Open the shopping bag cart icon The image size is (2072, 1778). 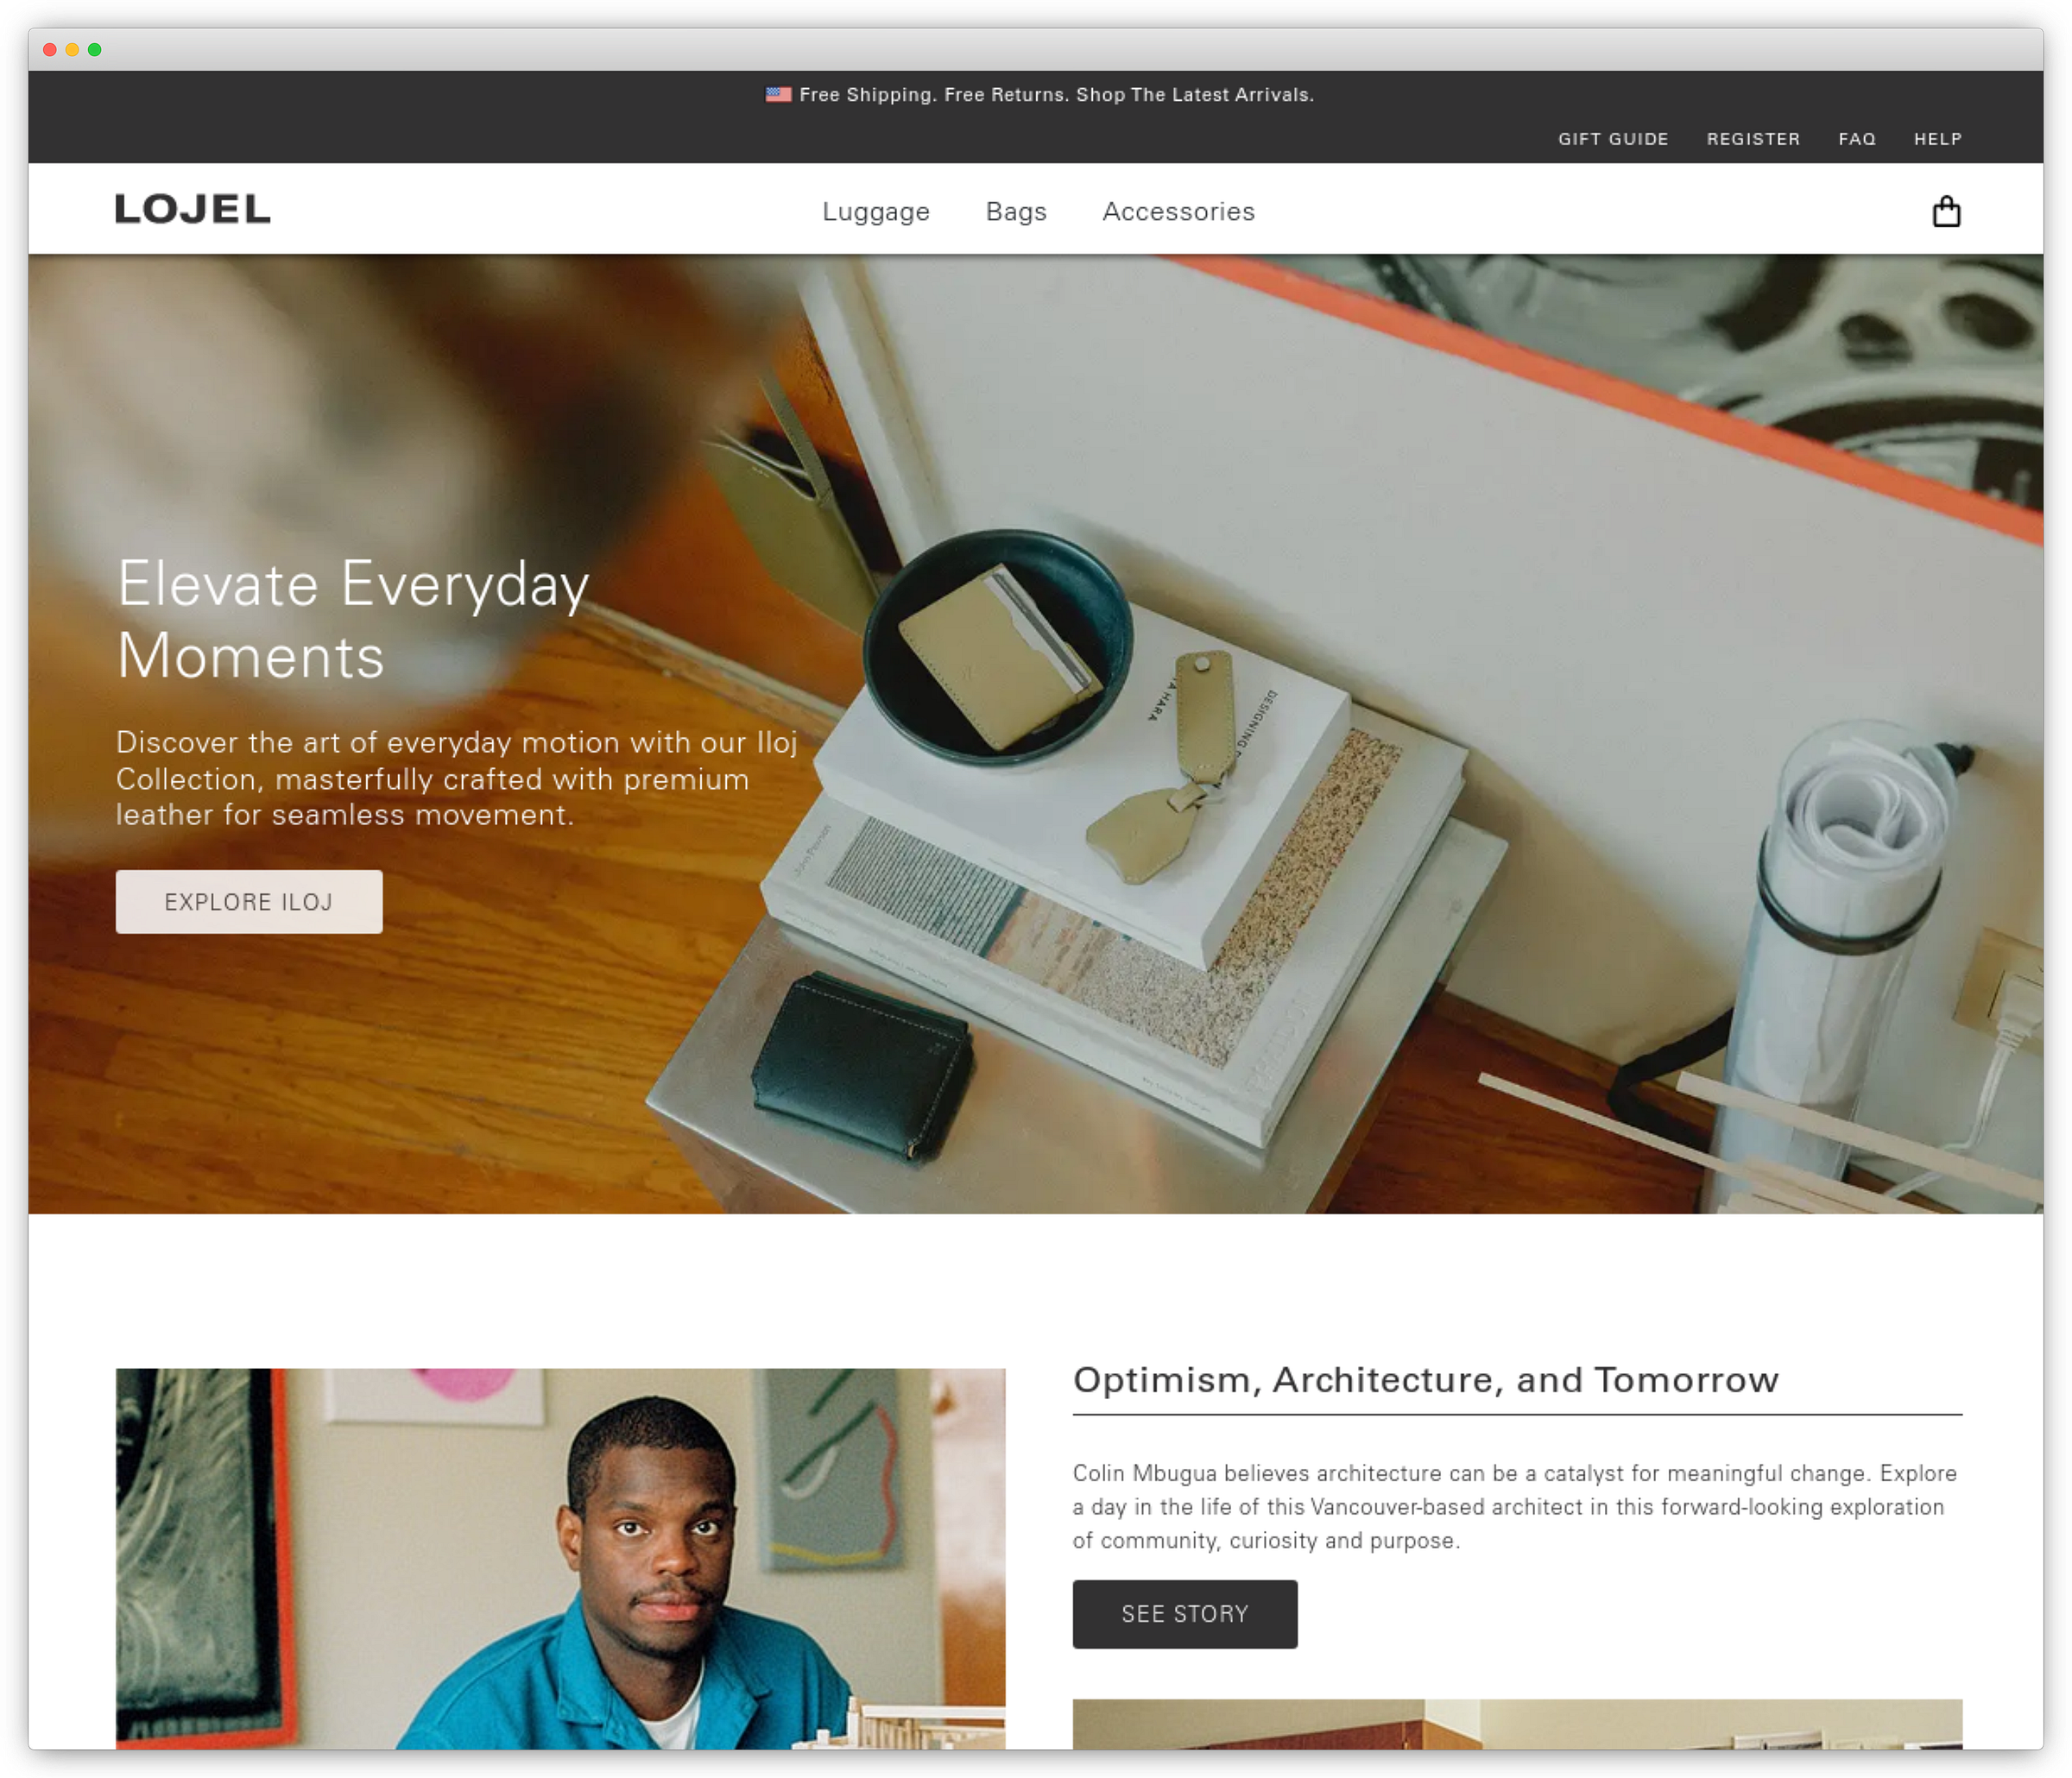tap(1945, 211)
